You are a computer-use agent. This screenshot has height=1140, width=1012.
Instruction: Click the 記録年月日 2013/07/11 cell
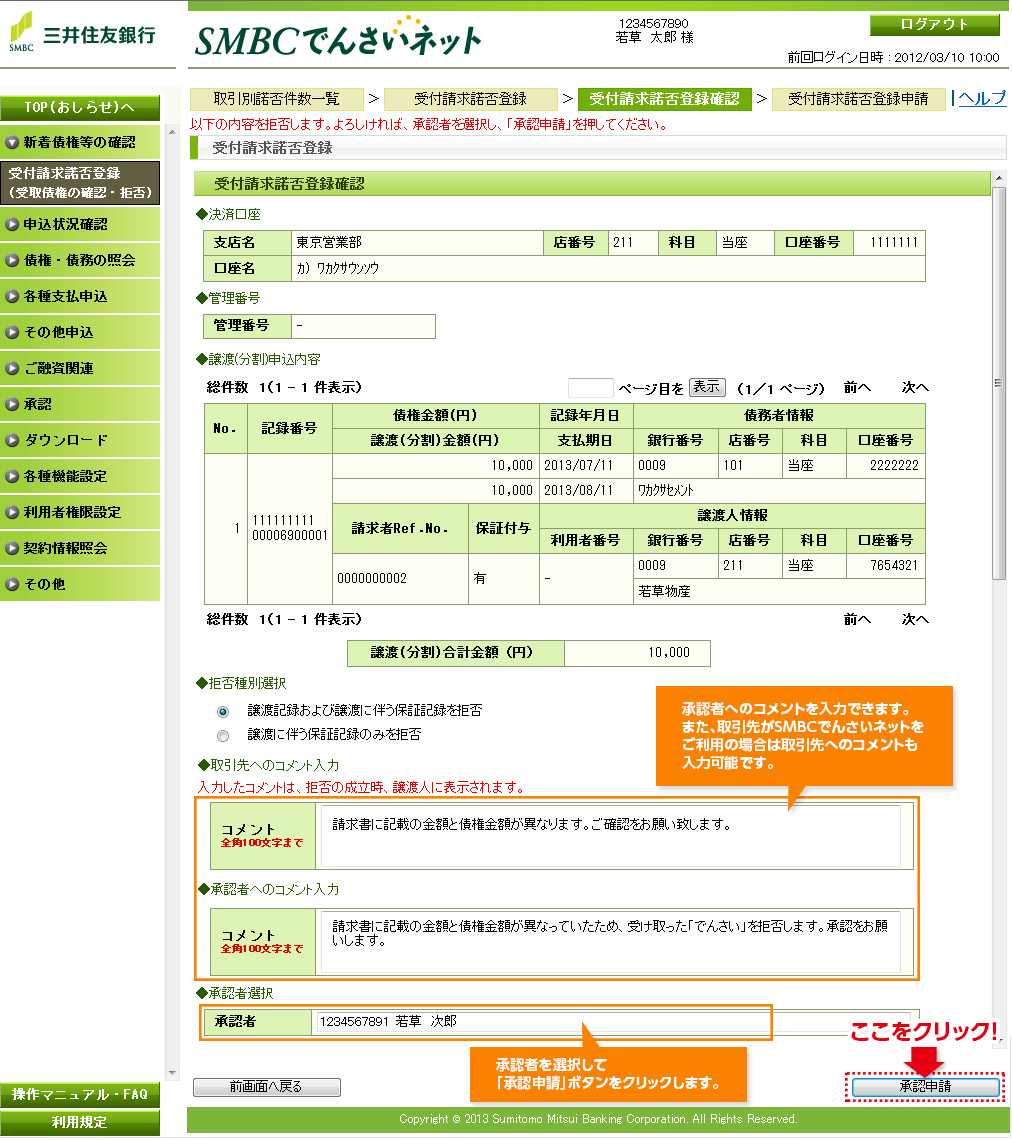[x=587, y=466]
